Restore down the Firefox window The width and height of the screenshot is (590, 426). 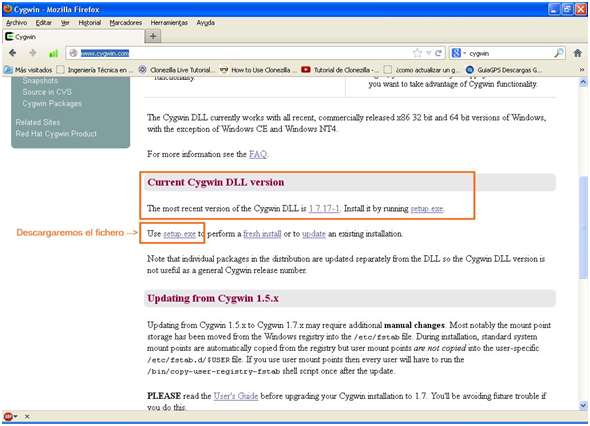[x=567, y=9]
